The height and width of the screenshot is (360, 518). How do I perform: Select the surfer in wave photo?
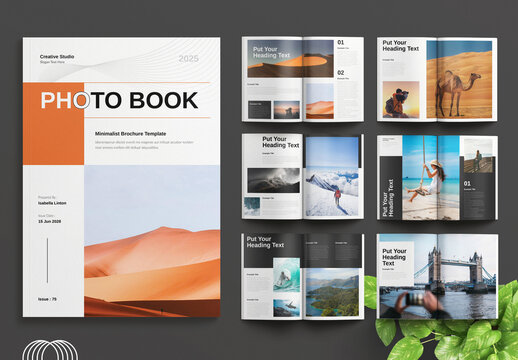point(287,275)
